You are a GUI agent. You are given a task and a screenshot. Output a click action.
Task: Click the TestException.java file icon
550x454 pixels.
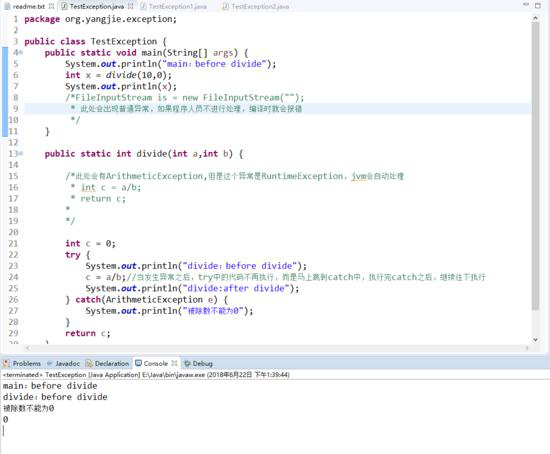(65, 6)
